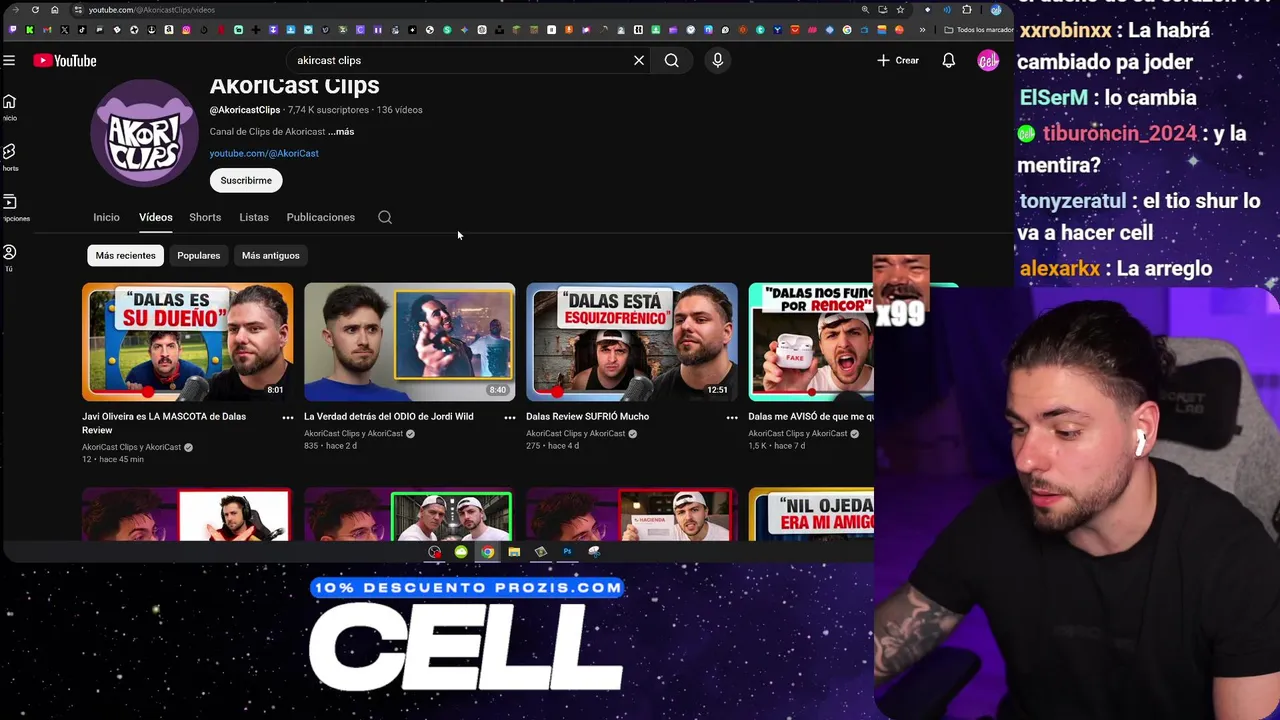Screen dimensions: 1280x720
Task: Start voice search with the microphone
Action: 717,61
